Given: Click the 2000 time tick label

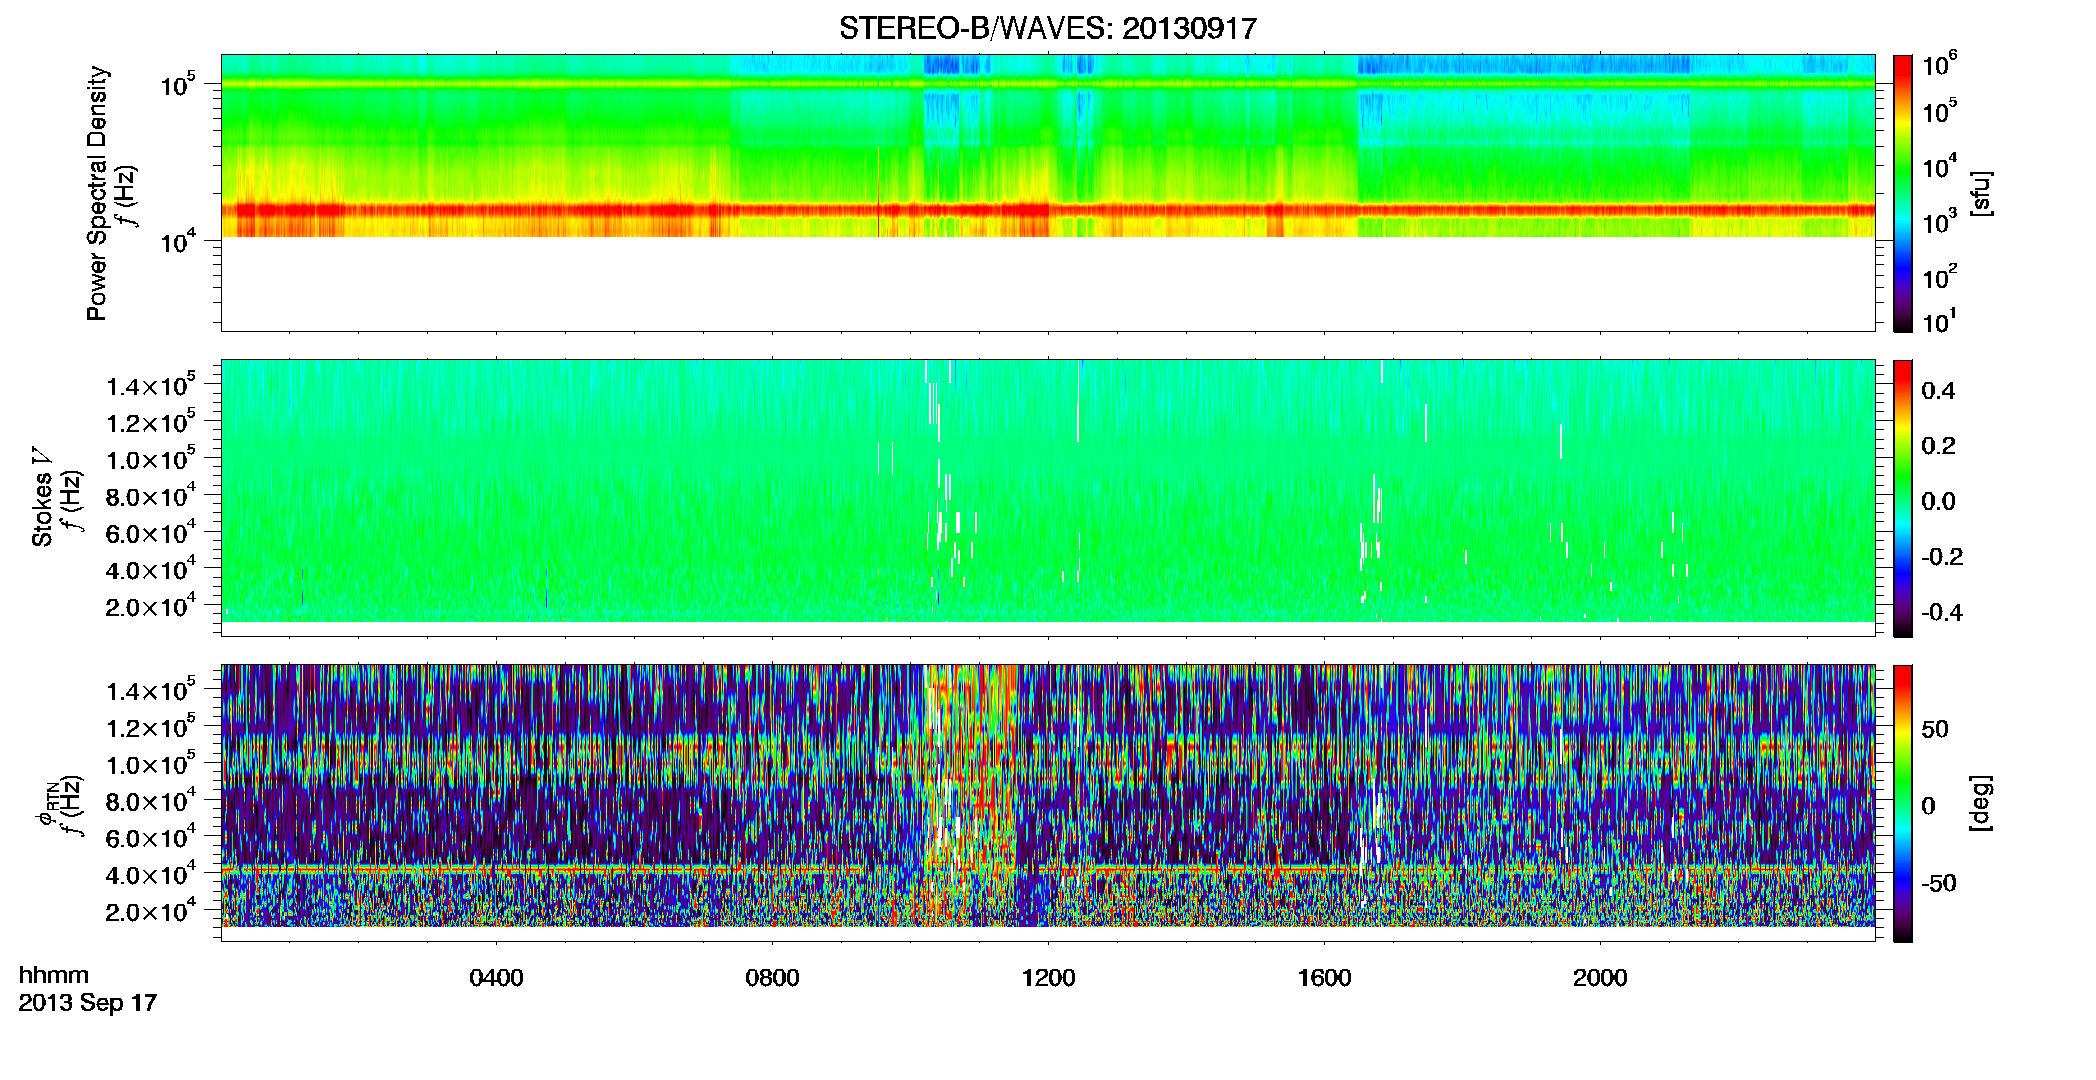Looking at the screenshot, I should tap(1600, 978).
